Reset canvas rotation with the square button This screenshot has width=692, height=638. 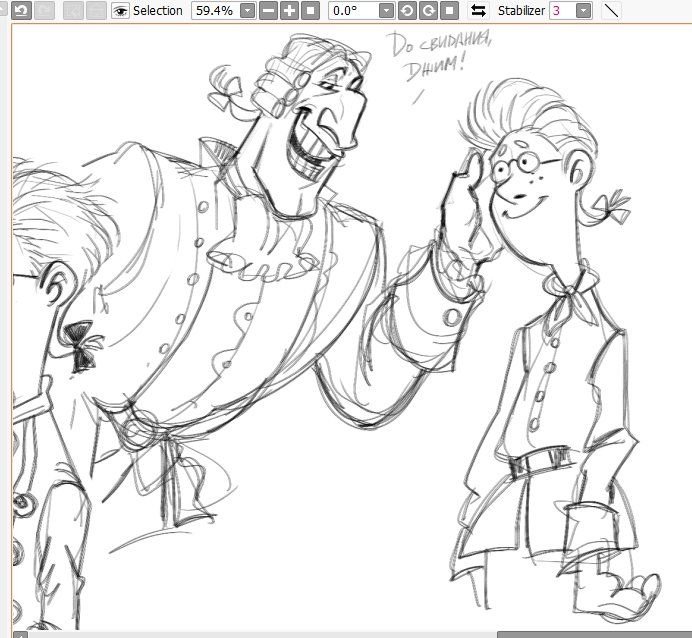pos(450,10)
